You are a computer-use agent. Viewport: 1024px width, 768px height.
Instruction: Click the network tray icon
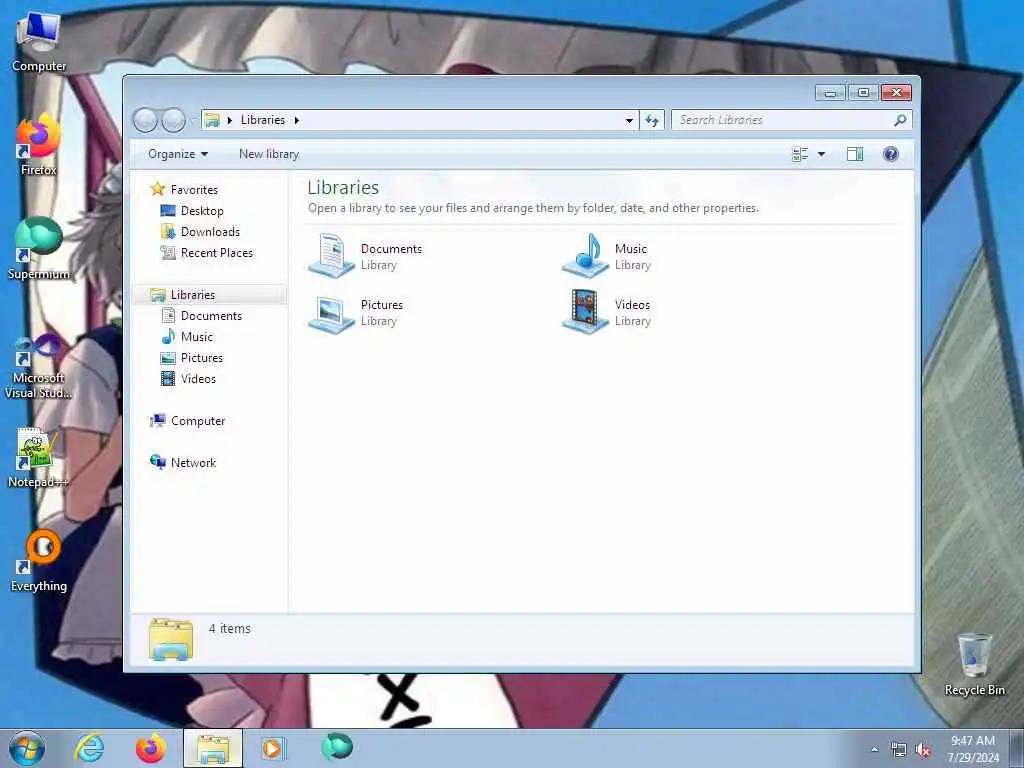(899, 750)
